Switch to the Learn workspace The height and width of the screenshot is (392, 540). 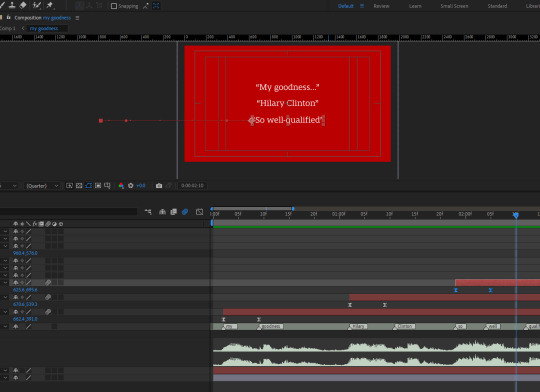415,6
